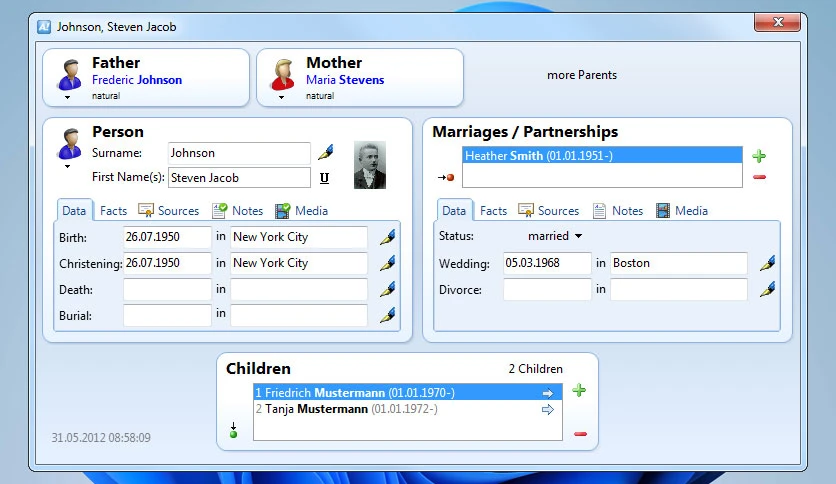Click the empty Burial place field
This screenshot has width=836, height=484.
[x=299, y=315]
